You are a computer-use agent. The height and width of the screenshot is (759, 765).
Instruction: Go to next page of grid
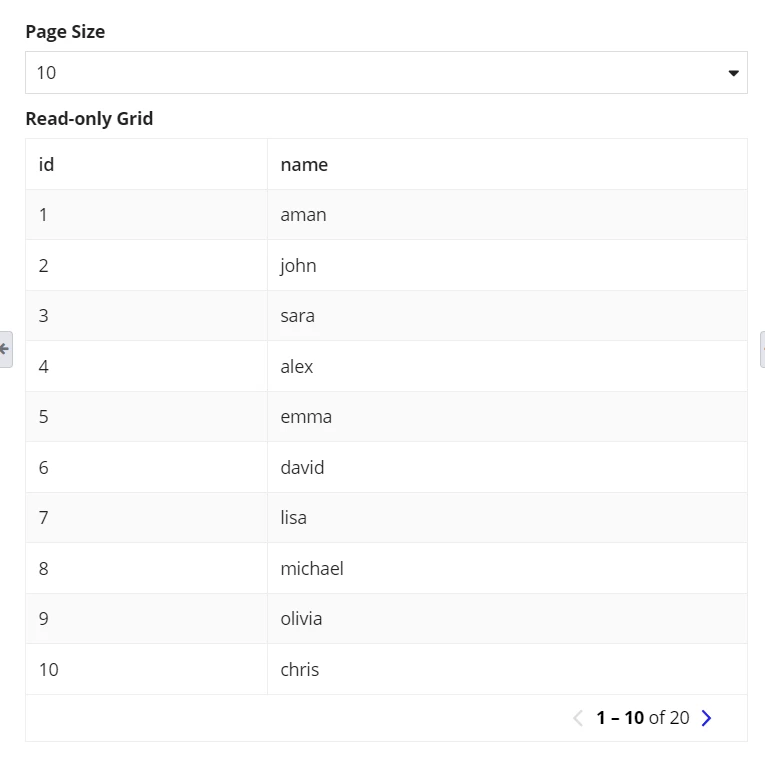pyautogui.click(x=706, y=718)
